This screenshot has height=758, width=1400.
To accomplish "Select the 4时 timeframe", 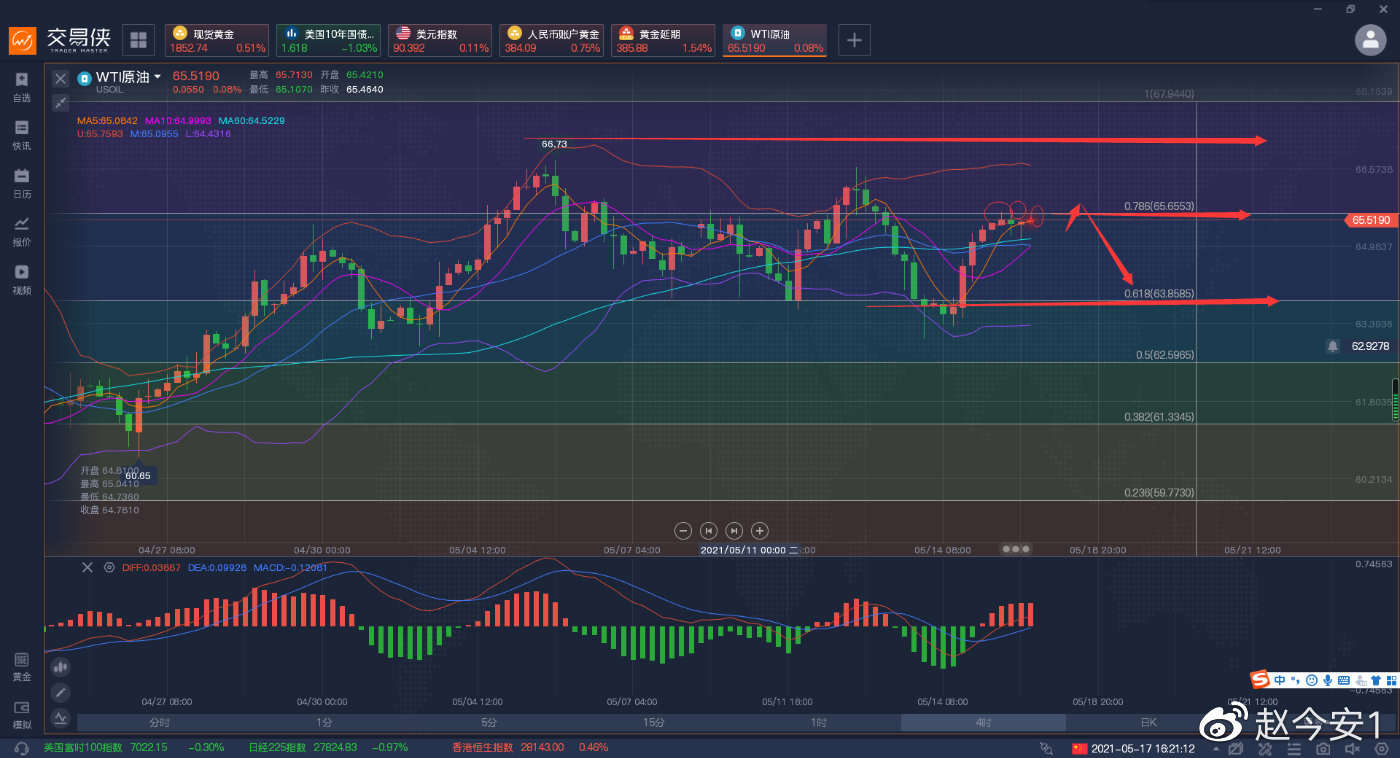I will pyautogui.click(x=983, y=723).
